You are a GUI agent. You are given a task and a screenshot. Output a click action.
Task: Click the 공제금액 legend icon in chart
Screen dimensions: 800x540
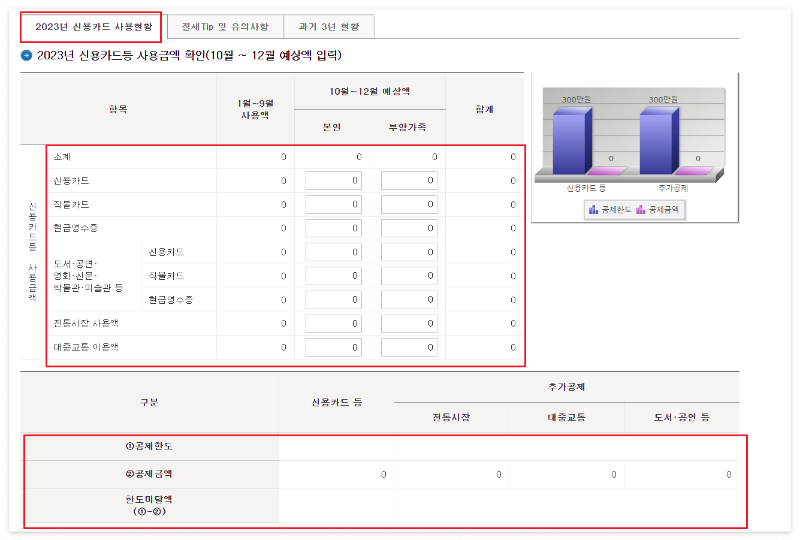tap(640, 210)
